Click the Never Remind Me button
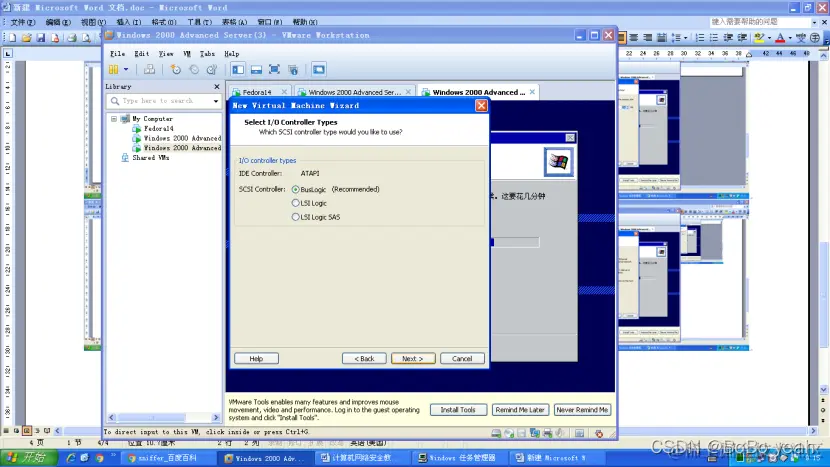 click(x=582, y=409)
